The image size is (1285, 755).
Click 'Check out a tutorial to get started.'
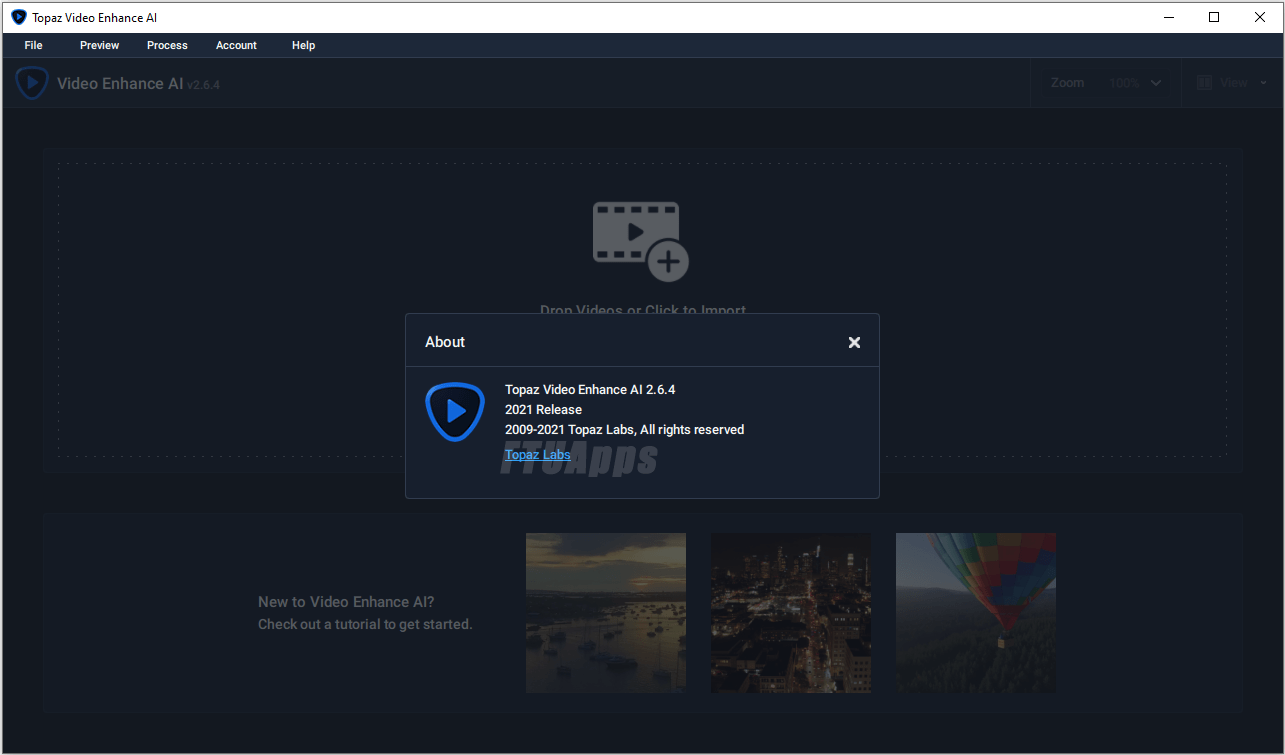pos(365,624)
